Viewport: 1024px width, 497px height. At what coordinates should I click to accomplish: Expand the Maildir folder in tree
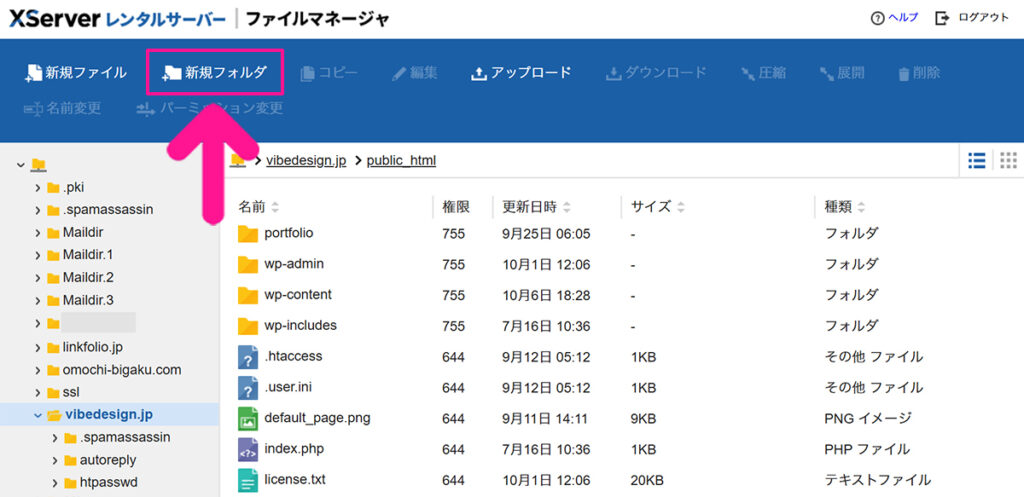coord(38,232)
